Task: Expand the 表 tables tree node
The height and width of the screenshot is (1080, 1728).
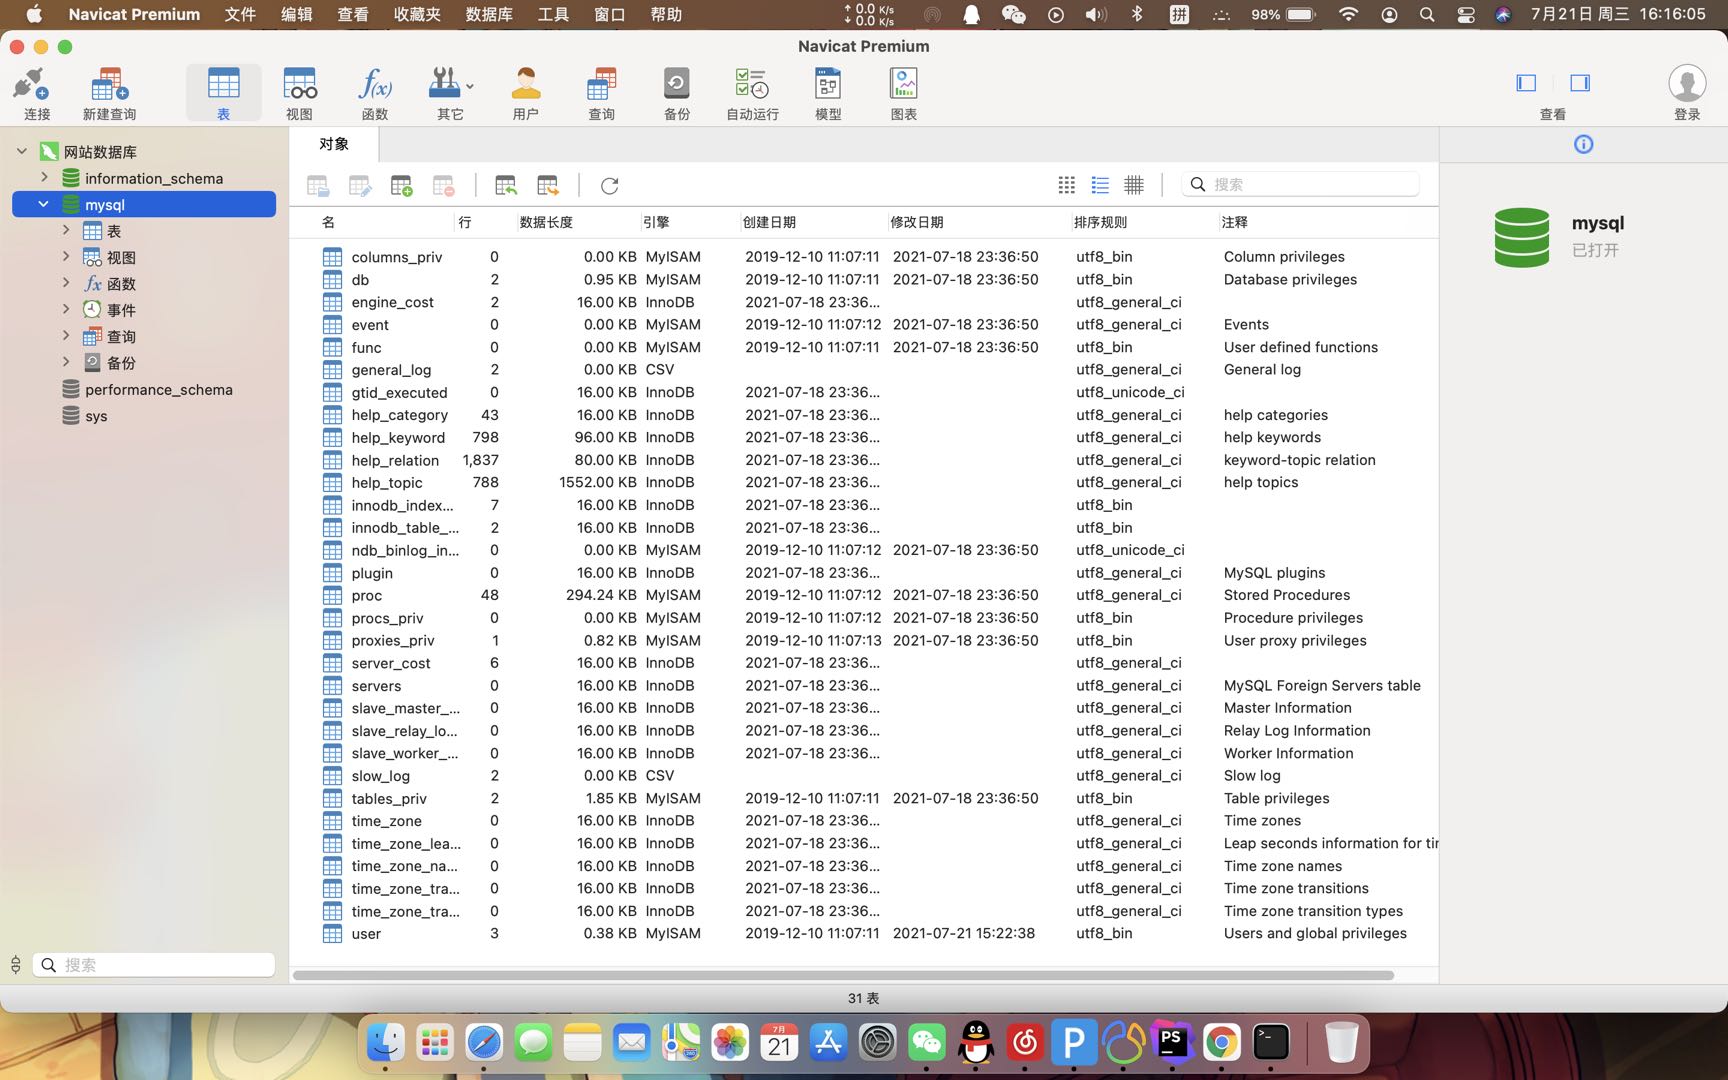Action: (66, 230)
